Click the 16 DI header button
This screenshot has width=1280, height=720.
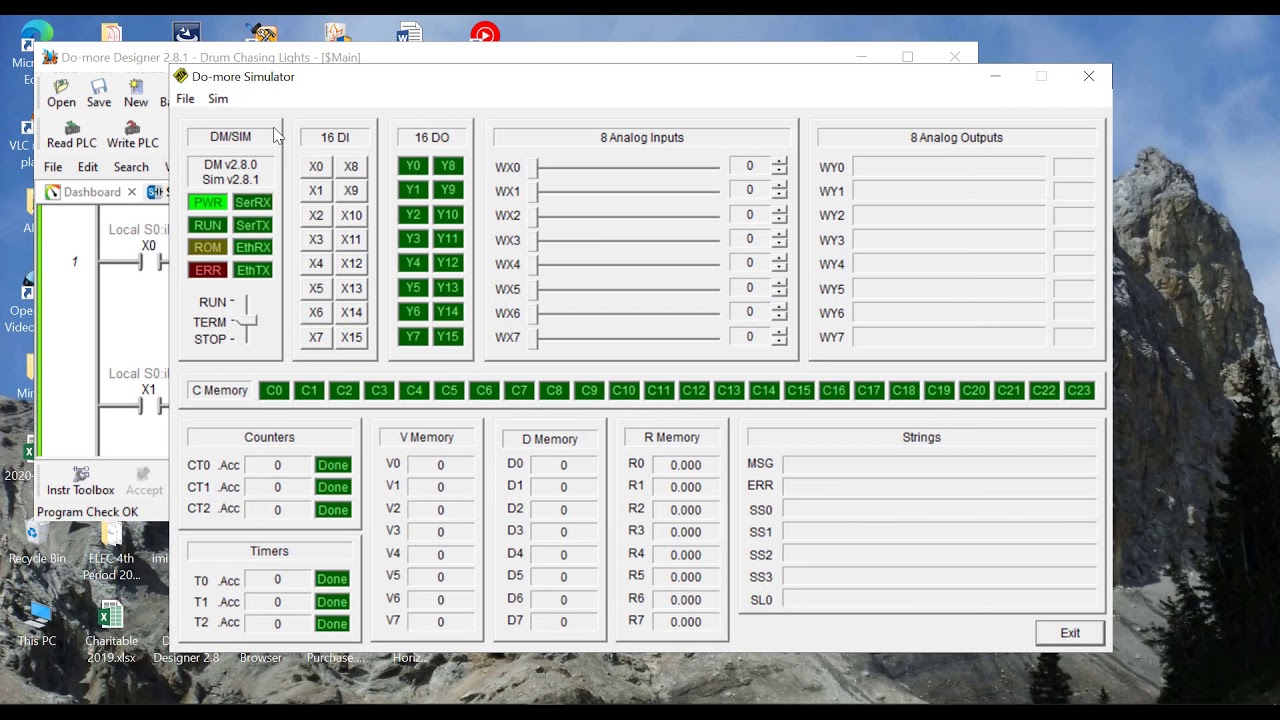pos(335,137)
